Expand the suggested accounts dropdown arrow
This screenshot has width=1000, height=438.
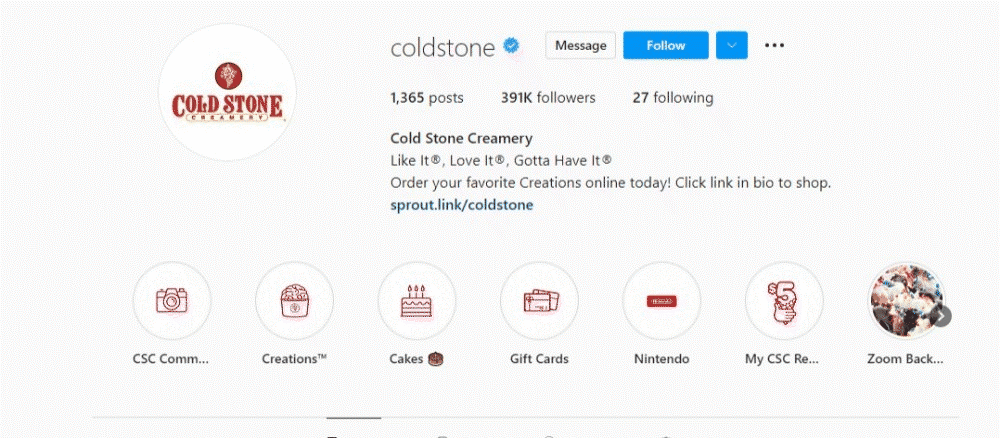tap(732, 45)
